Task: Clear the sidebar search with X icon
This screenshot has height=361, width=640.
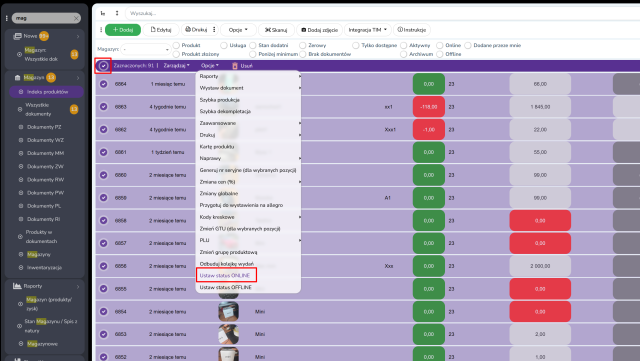Action: (76, 18)
